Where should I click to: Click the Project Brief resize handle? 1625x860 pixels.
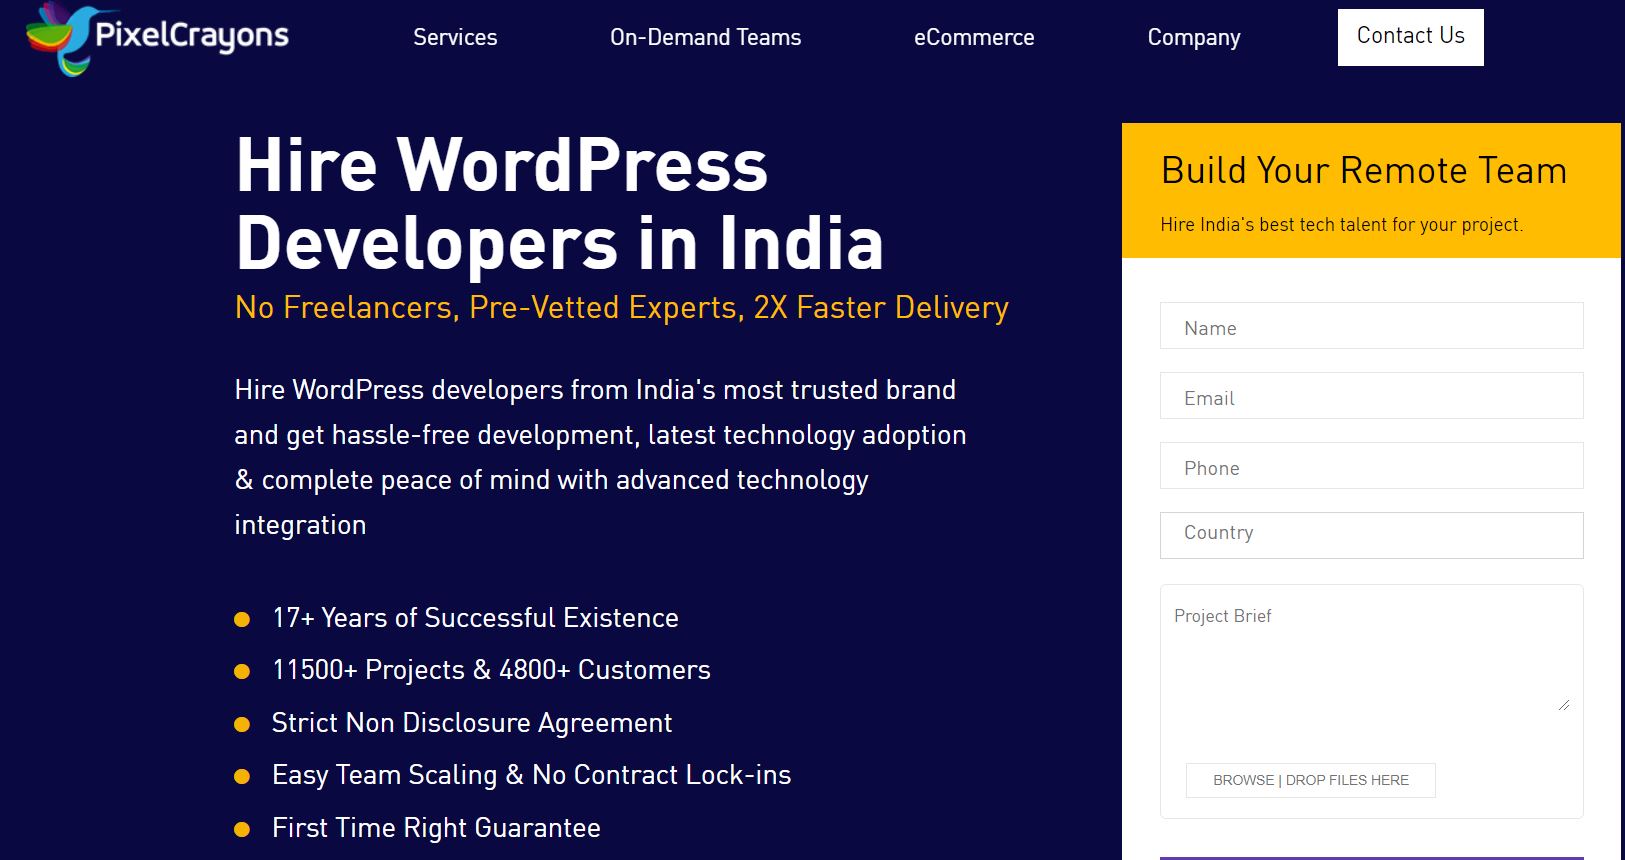pos(1564,705)
